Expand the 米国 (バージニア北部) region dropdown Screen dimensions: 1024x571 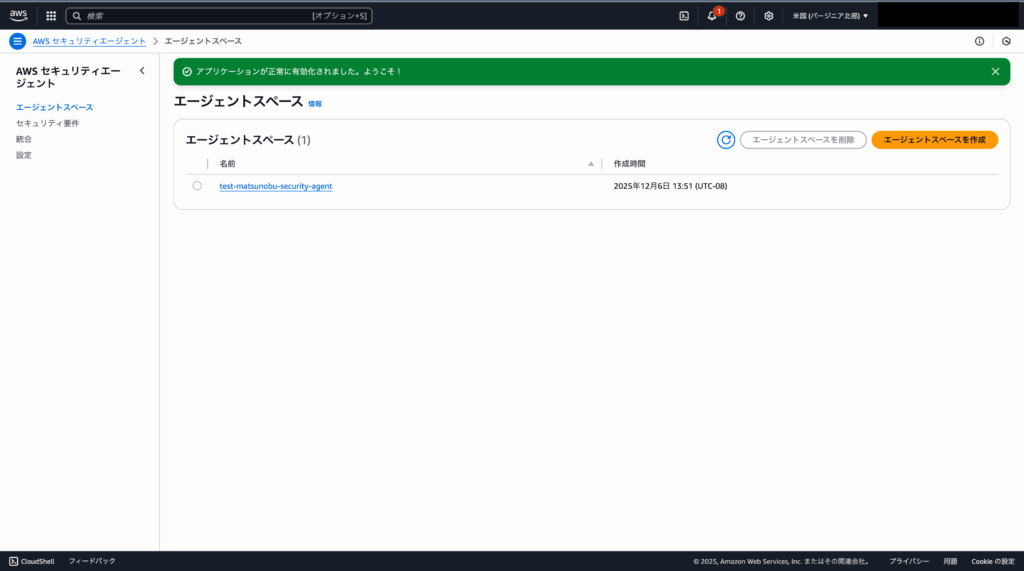(830, 16)
